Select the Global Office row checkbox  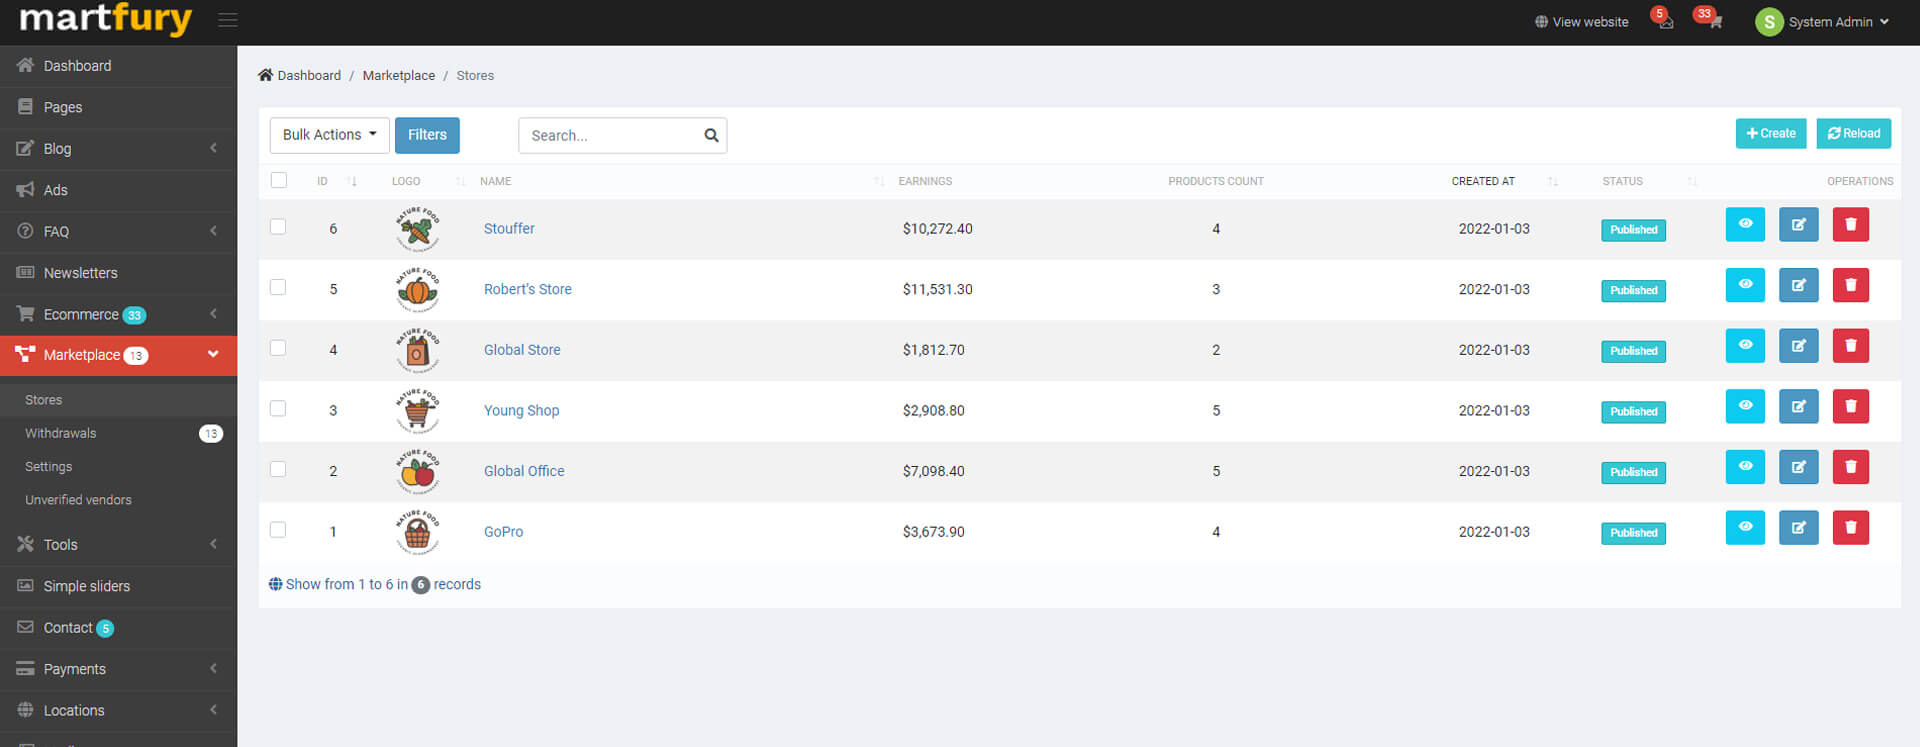point(278,469)
